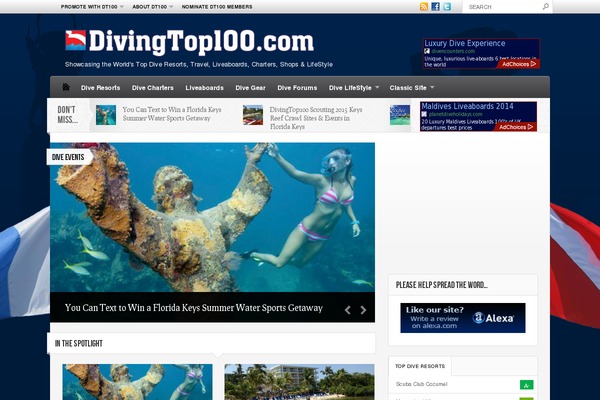This screenshot has width=600, height=400.
Task: Visit Dive Forums from navigation
Action: 297,88
